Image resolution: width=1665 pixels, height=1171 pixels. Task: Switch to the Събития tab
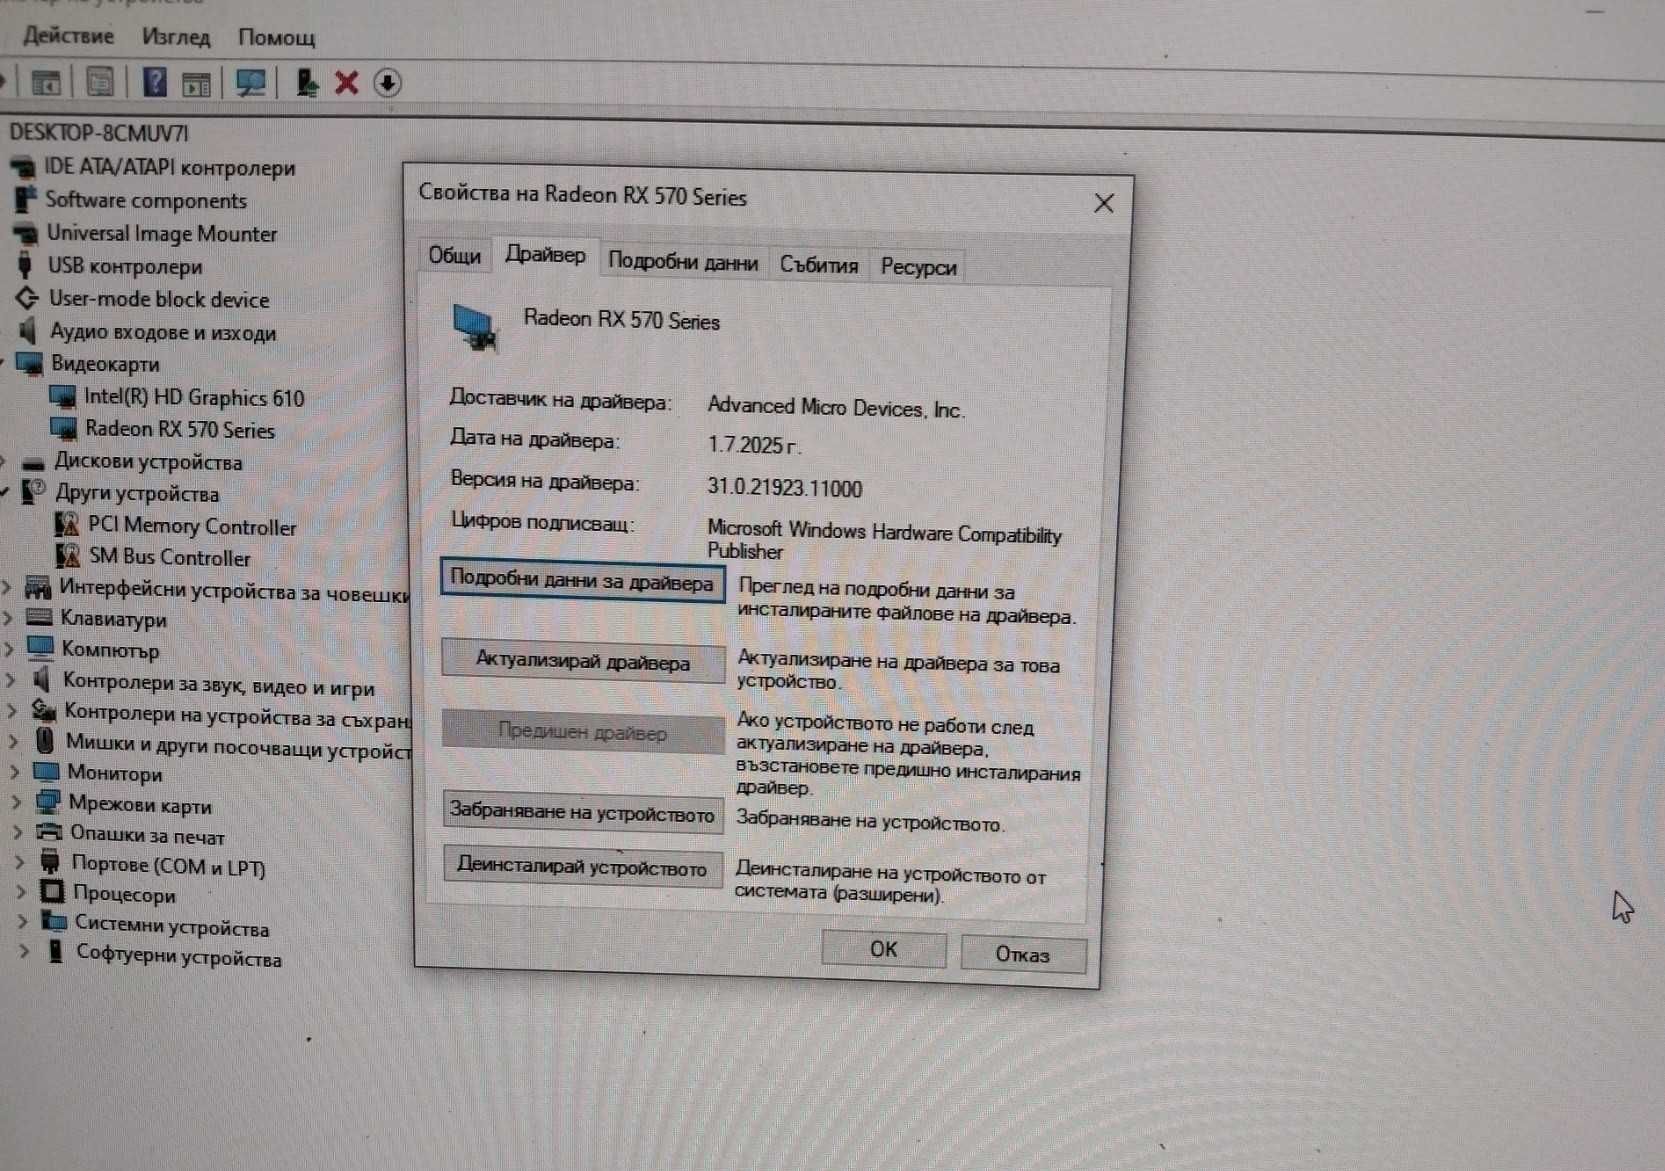click(819, 265)
